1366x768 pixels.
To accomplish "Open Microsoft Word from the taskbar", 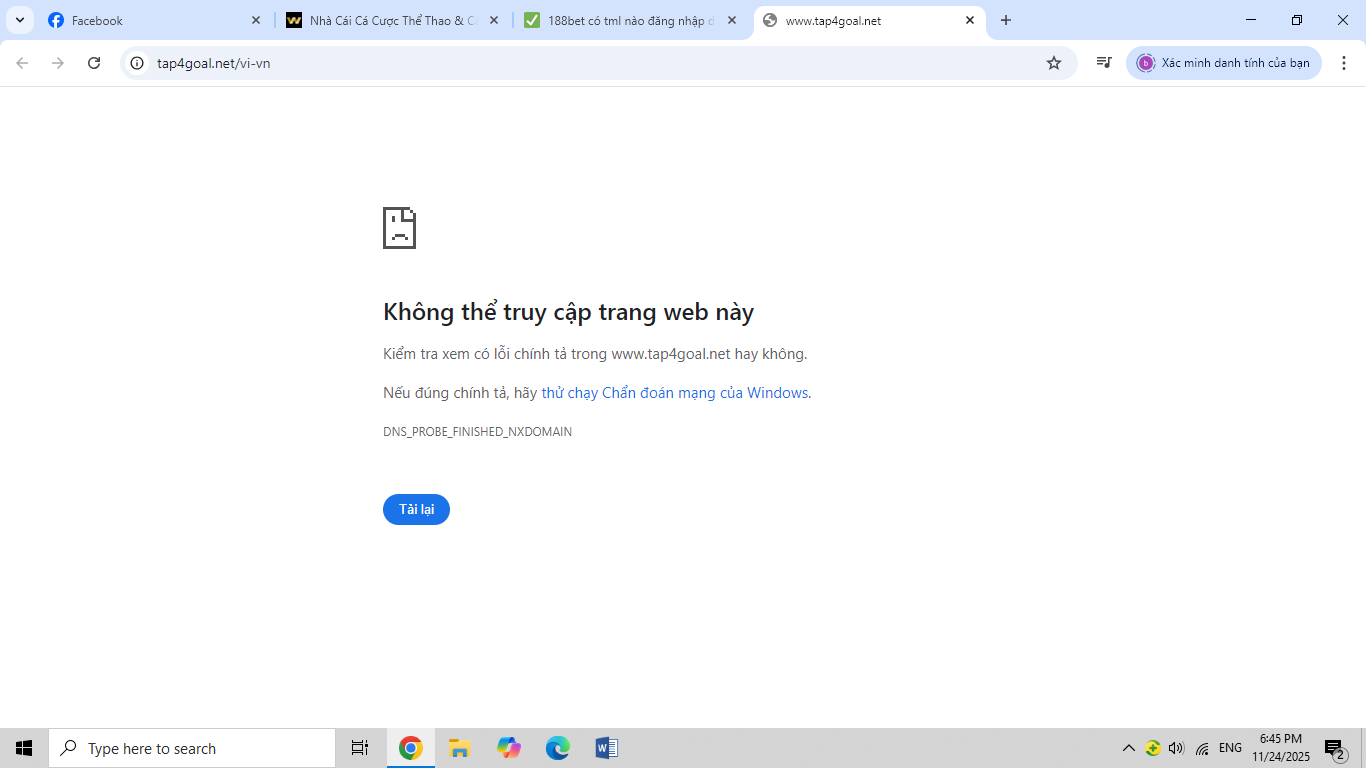I will click(606, 748).
